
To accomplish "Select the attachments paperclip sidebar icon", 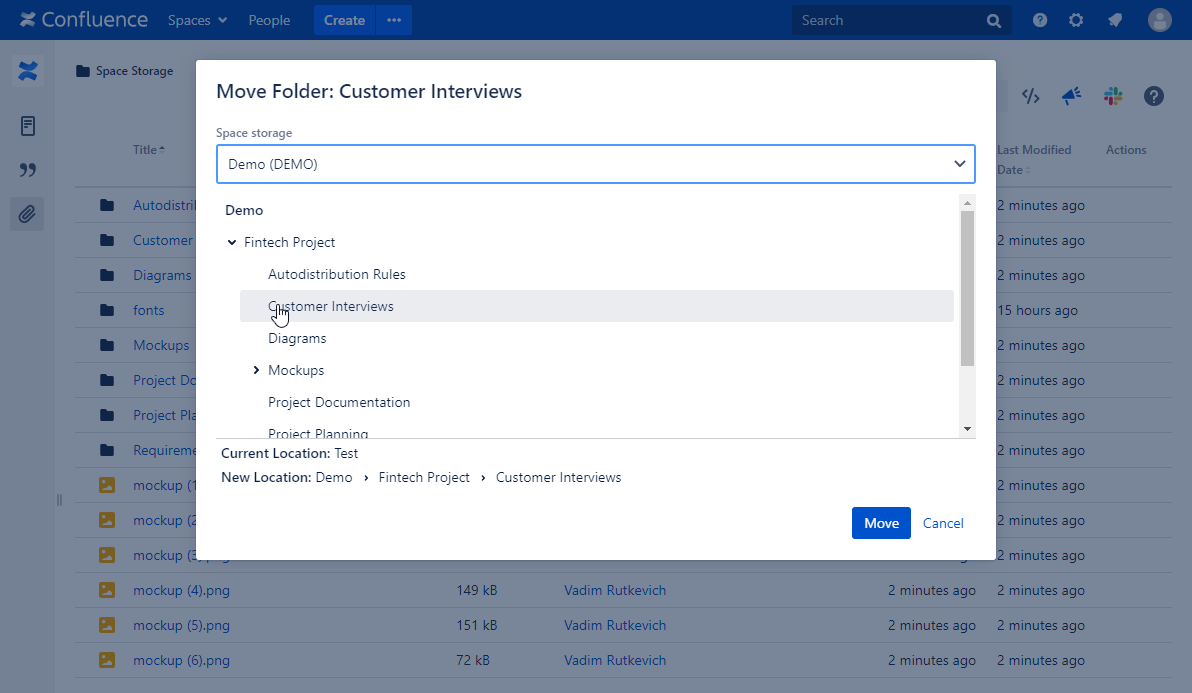I will click(28, 213).
